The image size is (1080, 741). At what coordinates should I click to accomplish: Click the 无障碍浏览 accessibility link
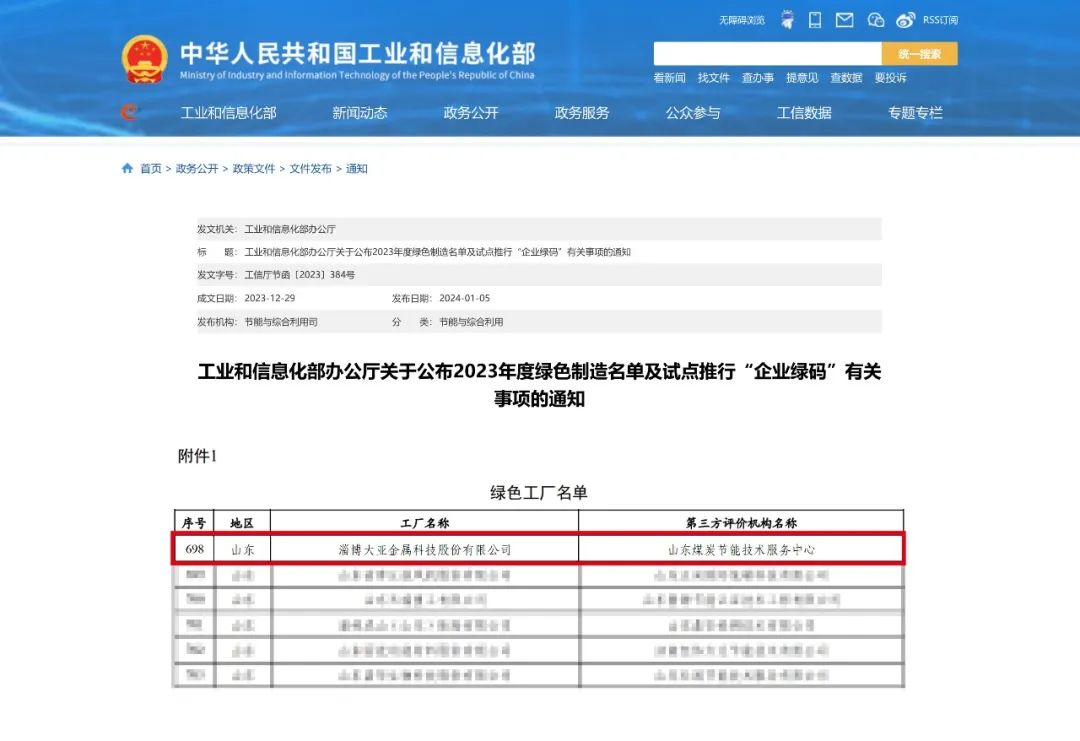741,20
